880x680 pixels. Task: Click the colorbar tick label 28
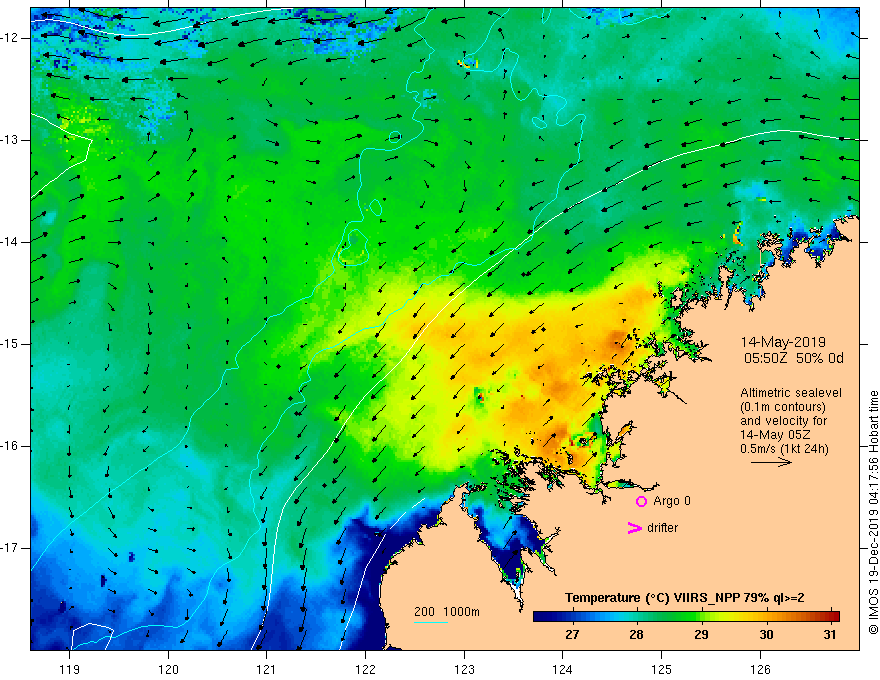636,635
